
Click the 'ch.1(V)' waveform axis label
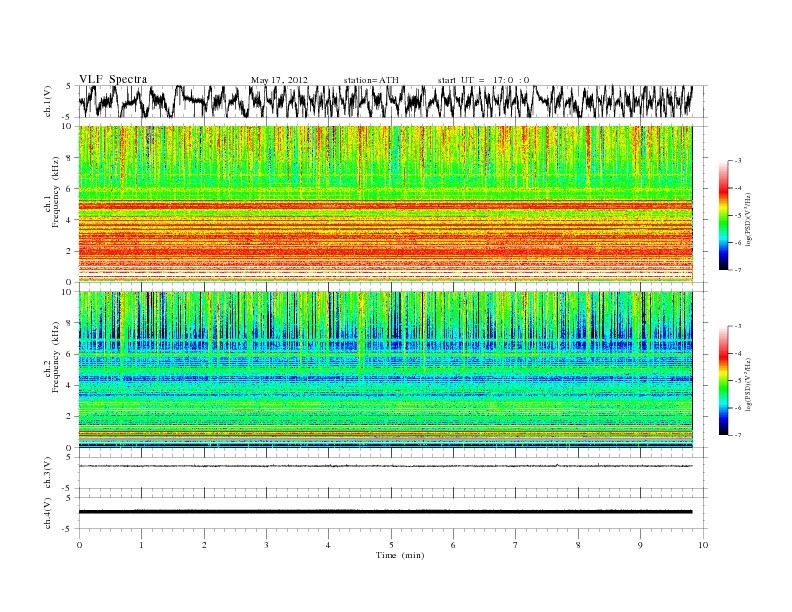coord(47,101)
